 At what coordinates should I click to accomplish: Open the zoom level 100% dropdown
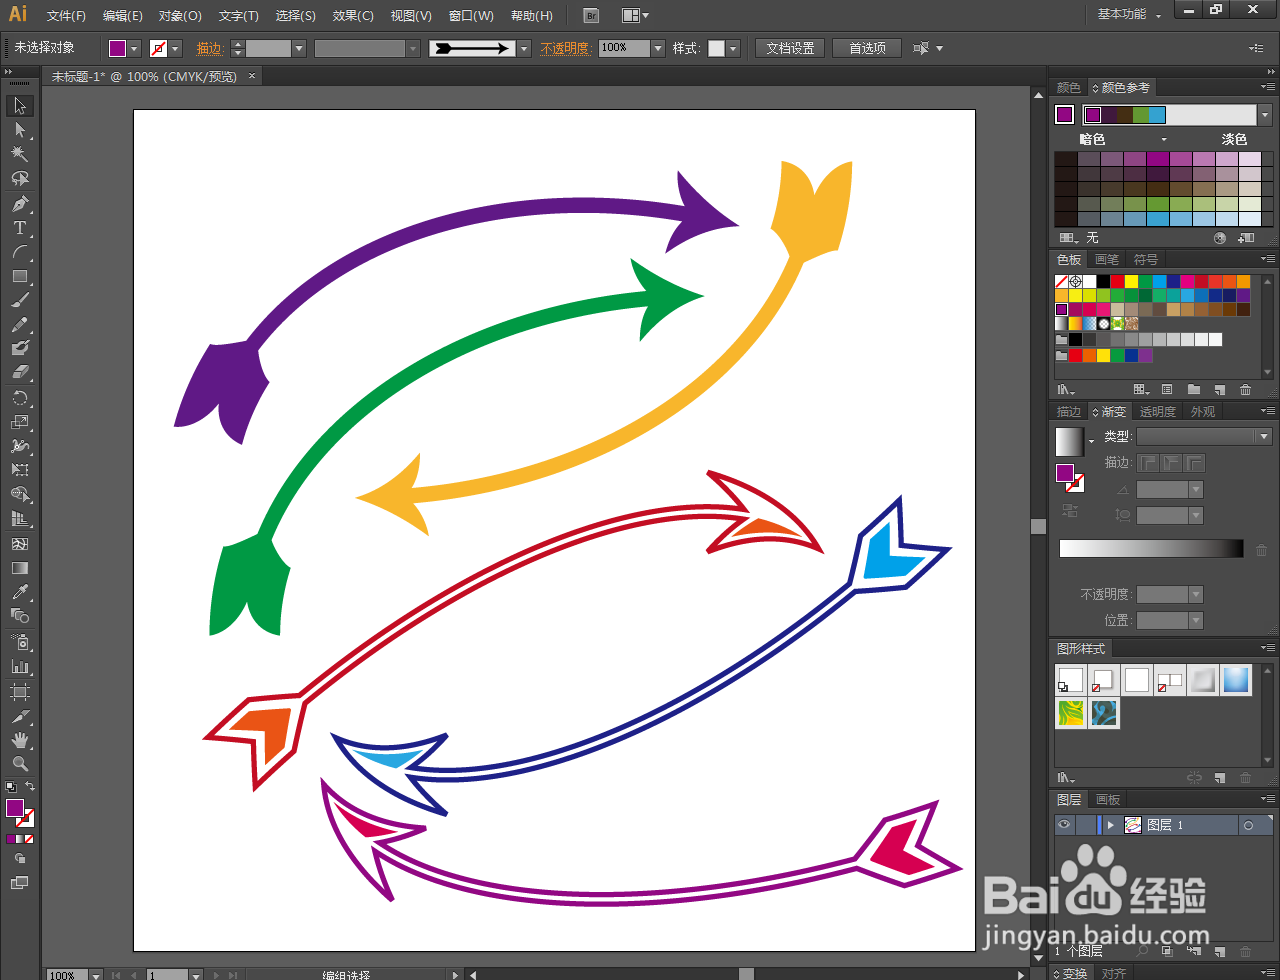[x=96, y=975]
